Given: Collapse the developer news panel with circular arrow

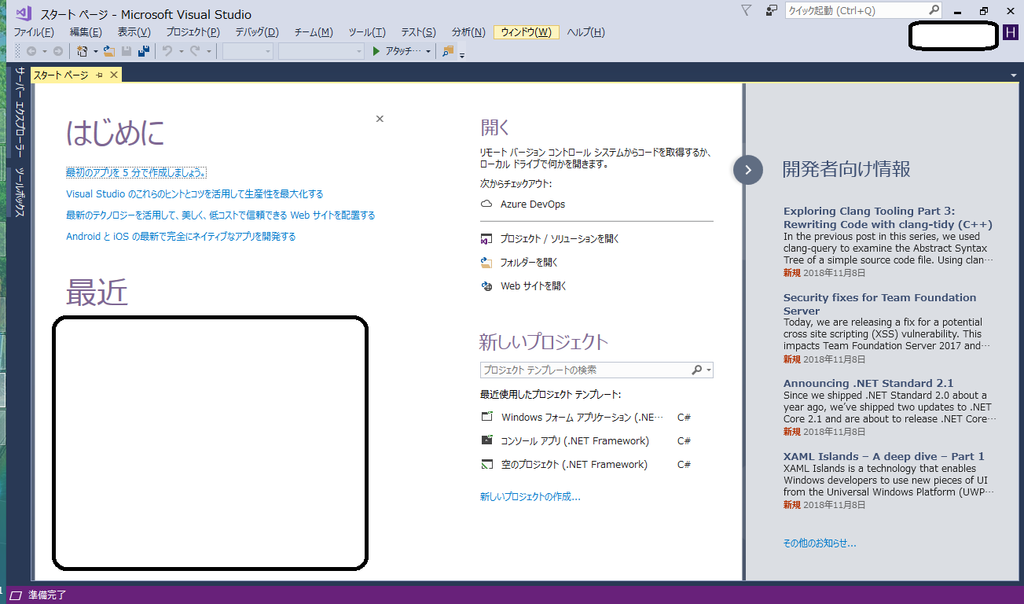Looking at the screenshot, I should pos(748,169).
